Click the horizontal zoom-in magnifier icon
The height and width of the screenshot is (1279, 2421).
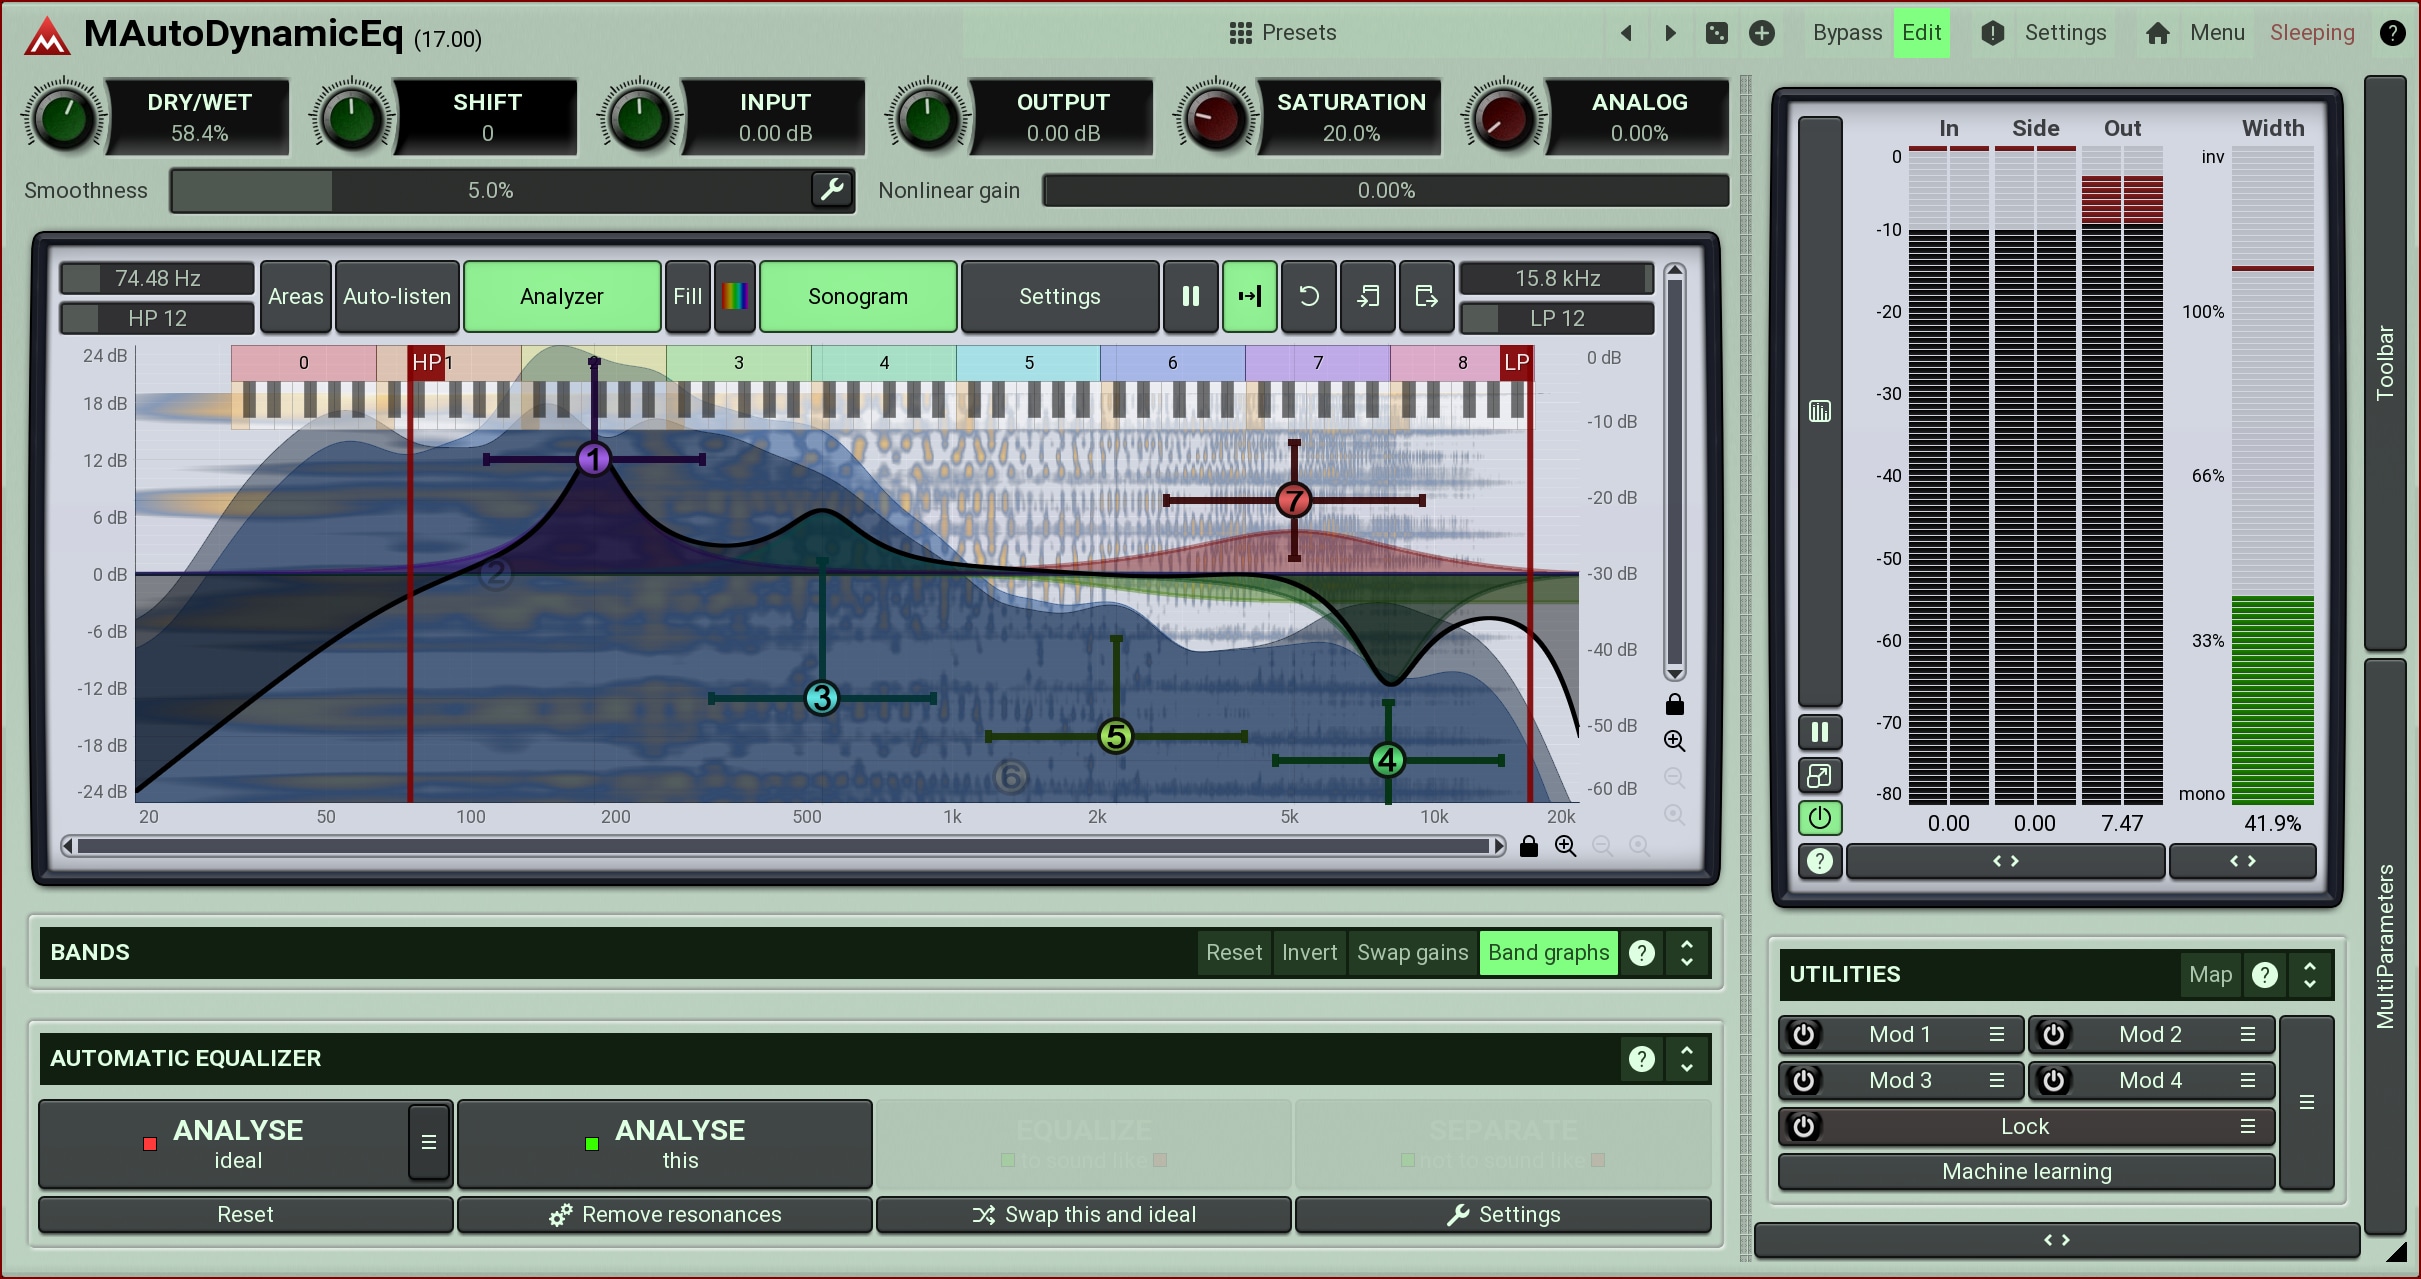point(1565,846)
